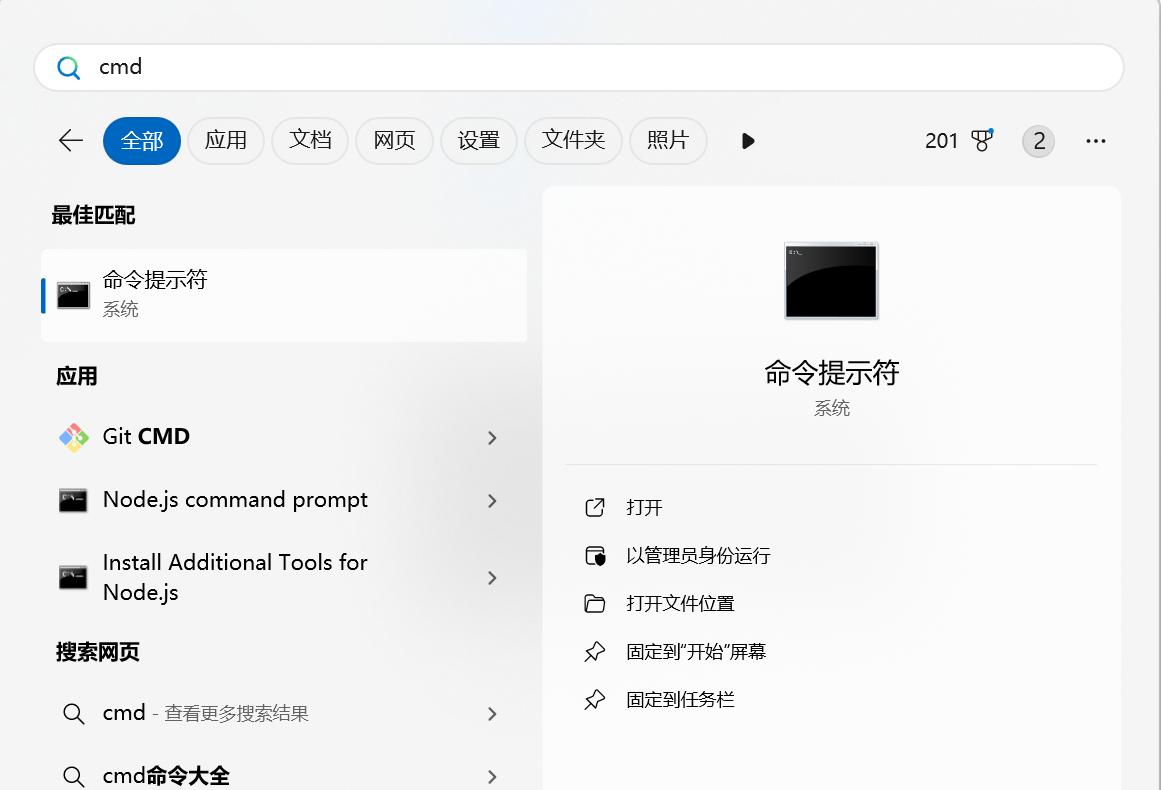Expand Install Additional Tools for Node.js chevron
Image resolution: width=1161 pixels, height=790 pixels.
click(492, 578)
